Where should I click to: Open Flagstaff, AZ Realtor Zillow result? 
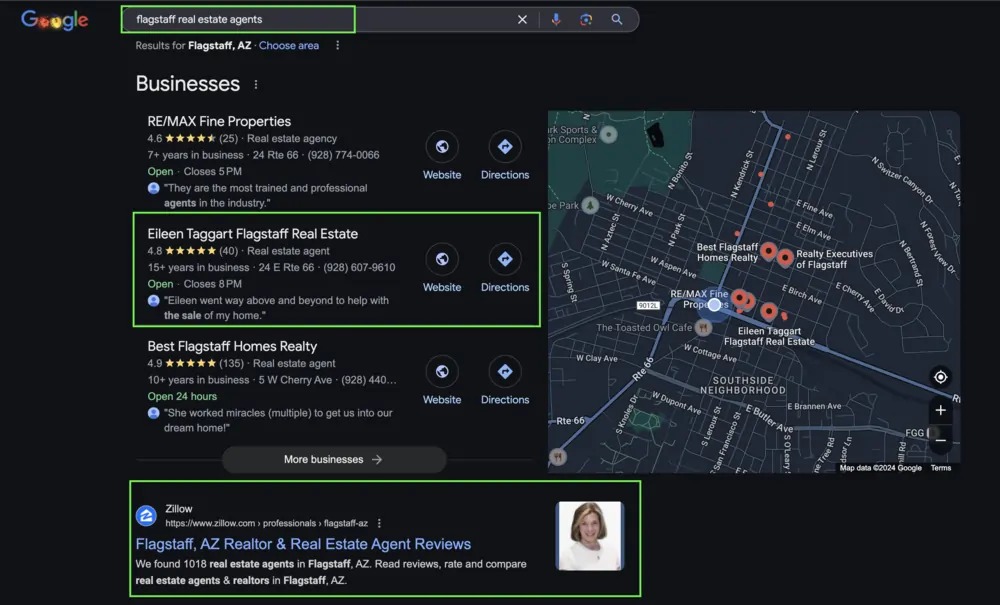(x=303, y=544)
